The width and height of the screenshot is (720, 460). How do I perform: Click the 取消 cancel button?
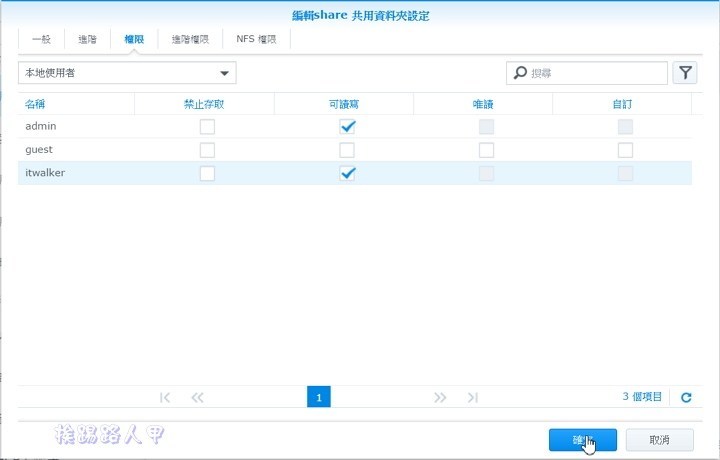point(659,440)
